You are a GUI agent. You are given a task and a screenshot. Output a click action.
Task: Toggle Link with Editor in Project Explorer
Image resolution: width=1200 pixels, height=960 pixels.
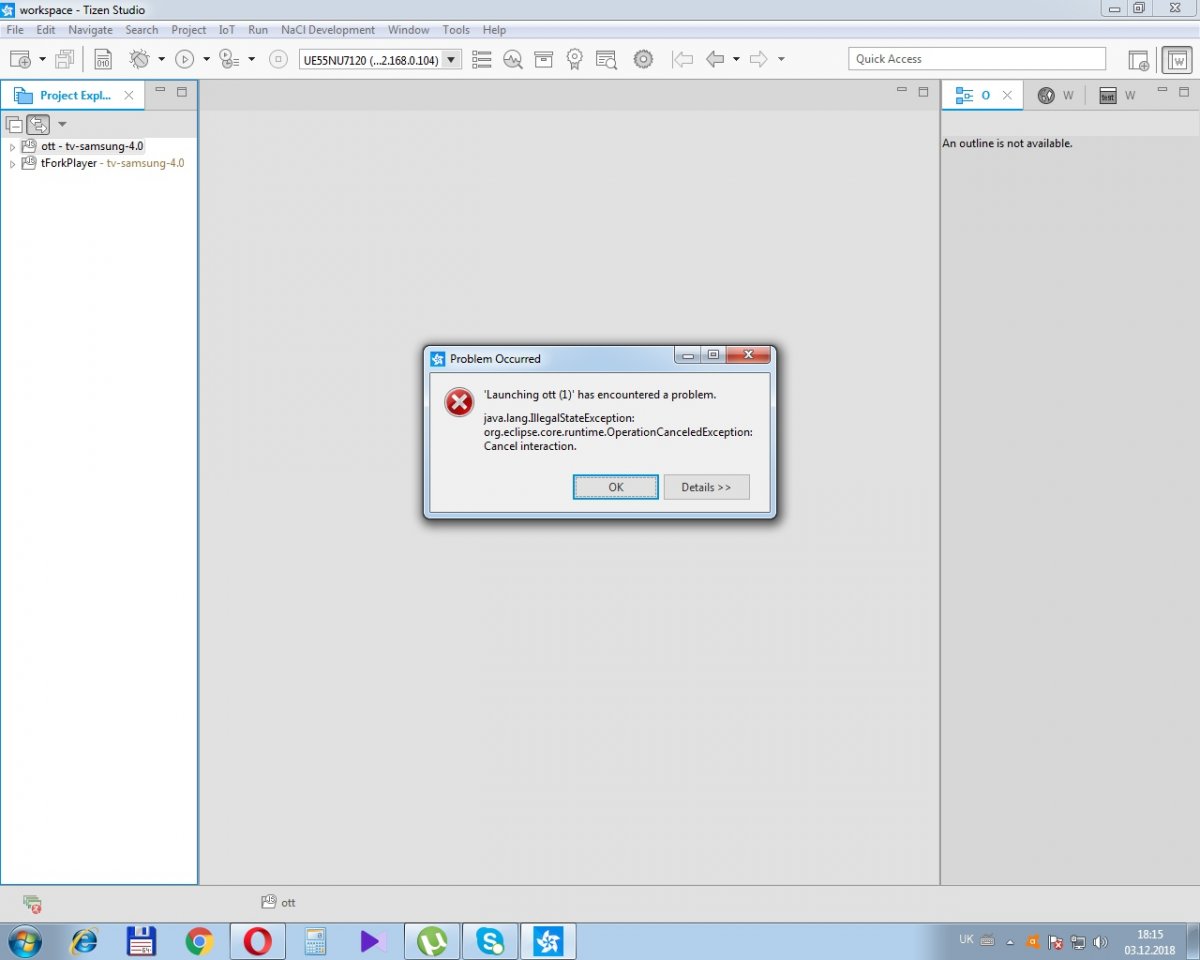pyautogui.click(x=38, y=124)
